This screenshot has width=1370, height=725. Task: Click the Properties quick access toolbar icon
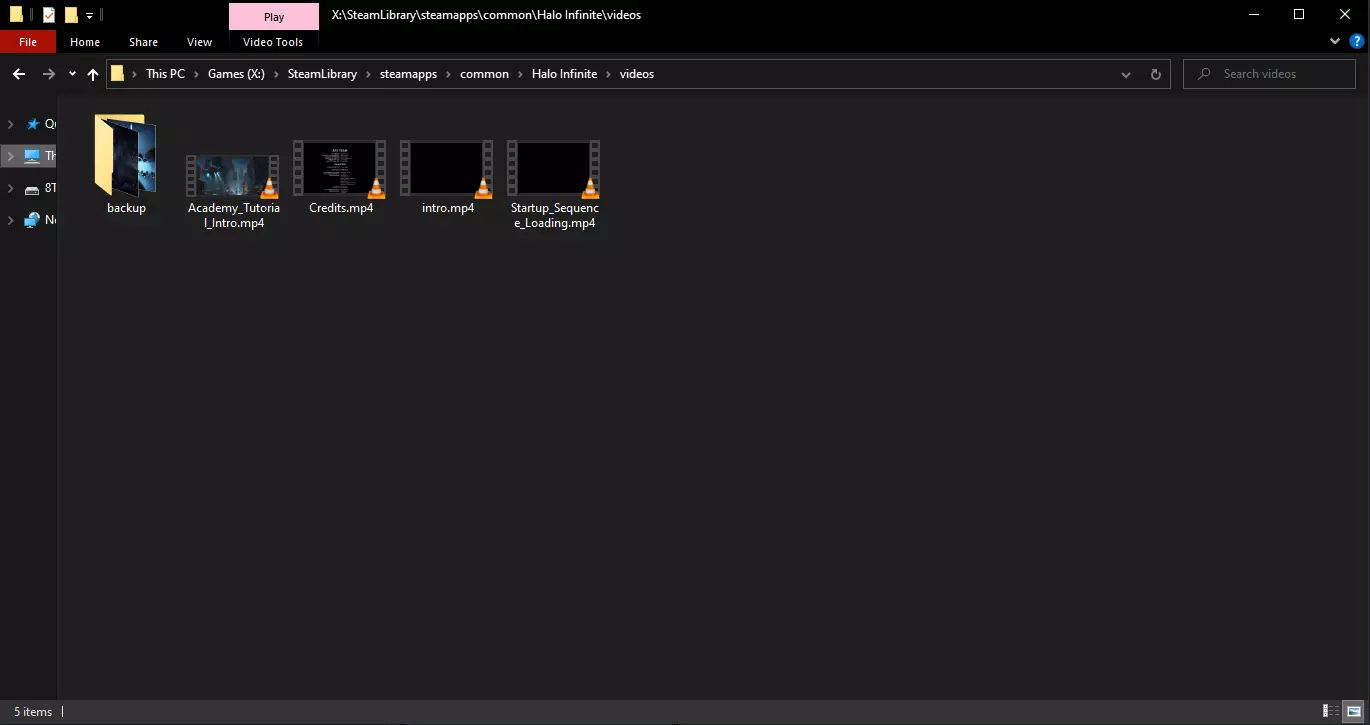point(48,15)
